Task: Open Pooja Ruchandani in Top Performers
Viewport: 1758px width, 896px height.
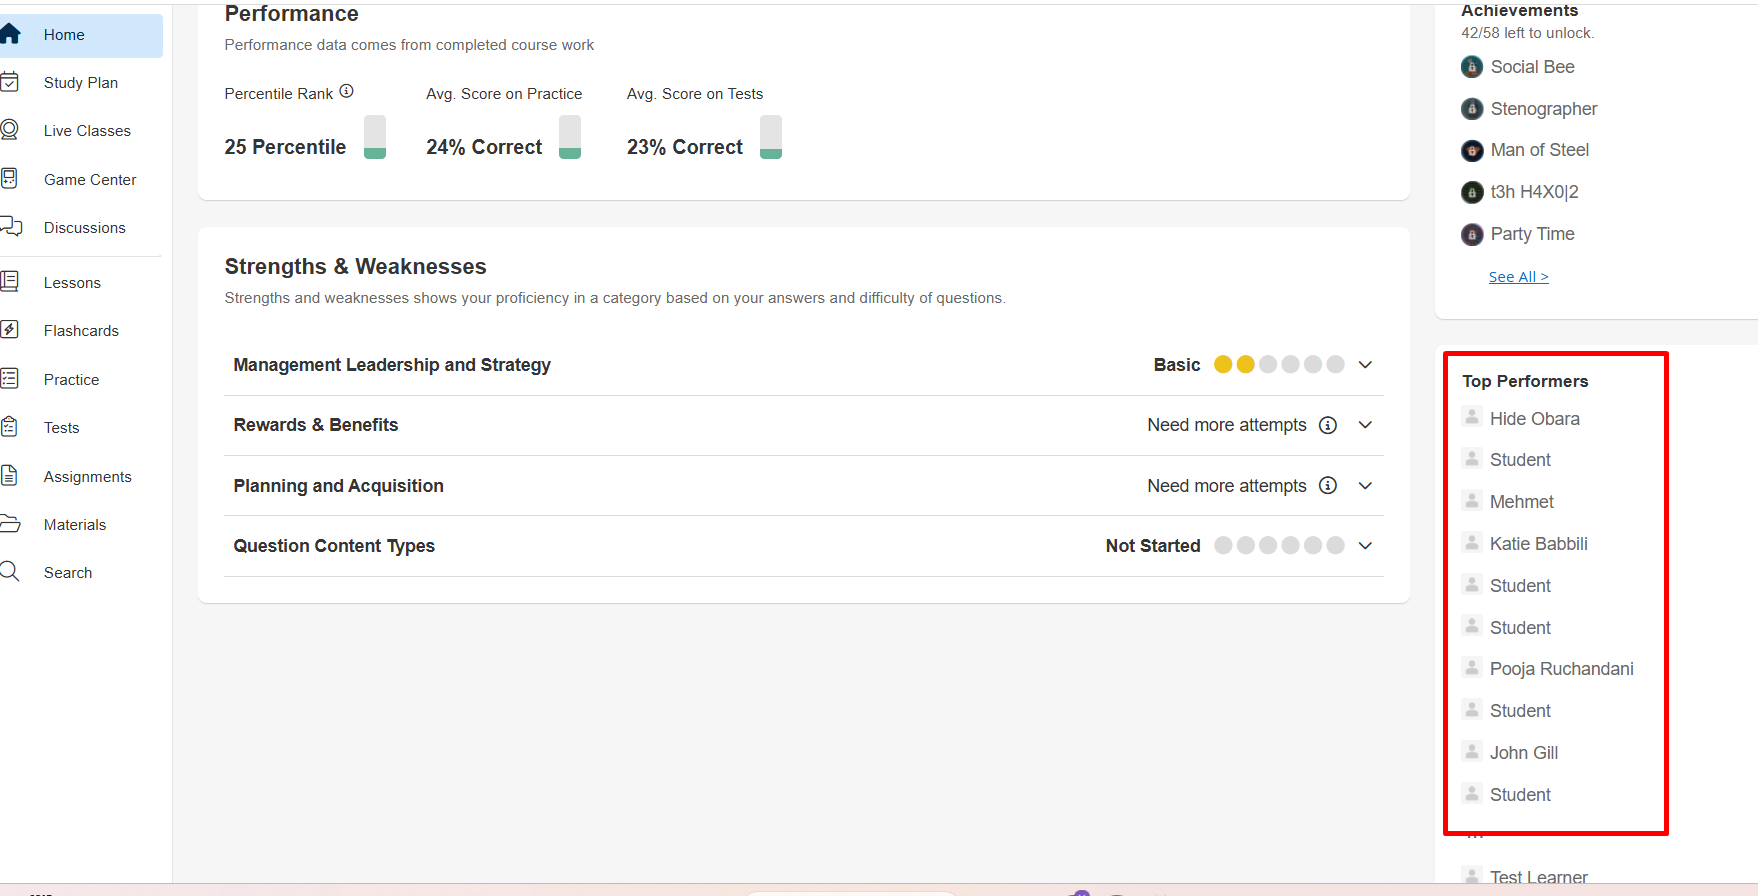Action: pyautogui.click(x=1561, y=669)
